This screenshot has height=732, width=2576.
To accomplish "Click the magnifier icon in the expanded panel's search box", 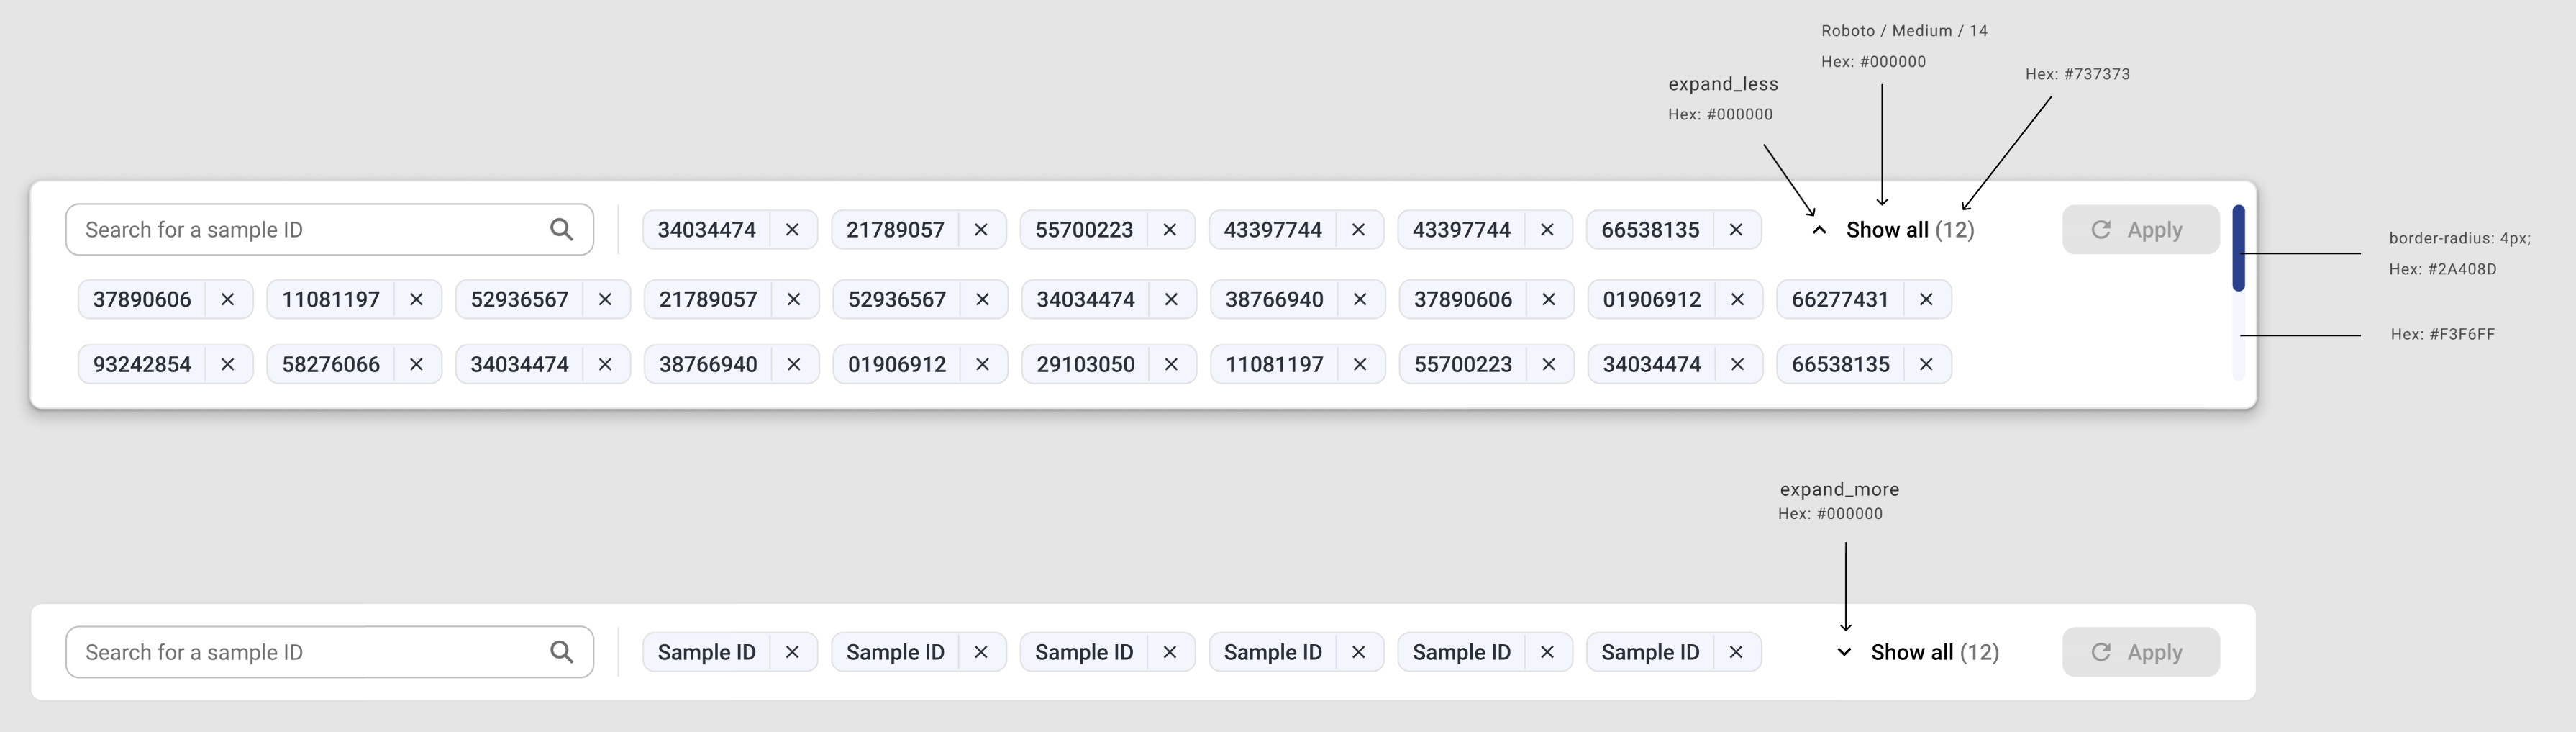I will (562, 230).
